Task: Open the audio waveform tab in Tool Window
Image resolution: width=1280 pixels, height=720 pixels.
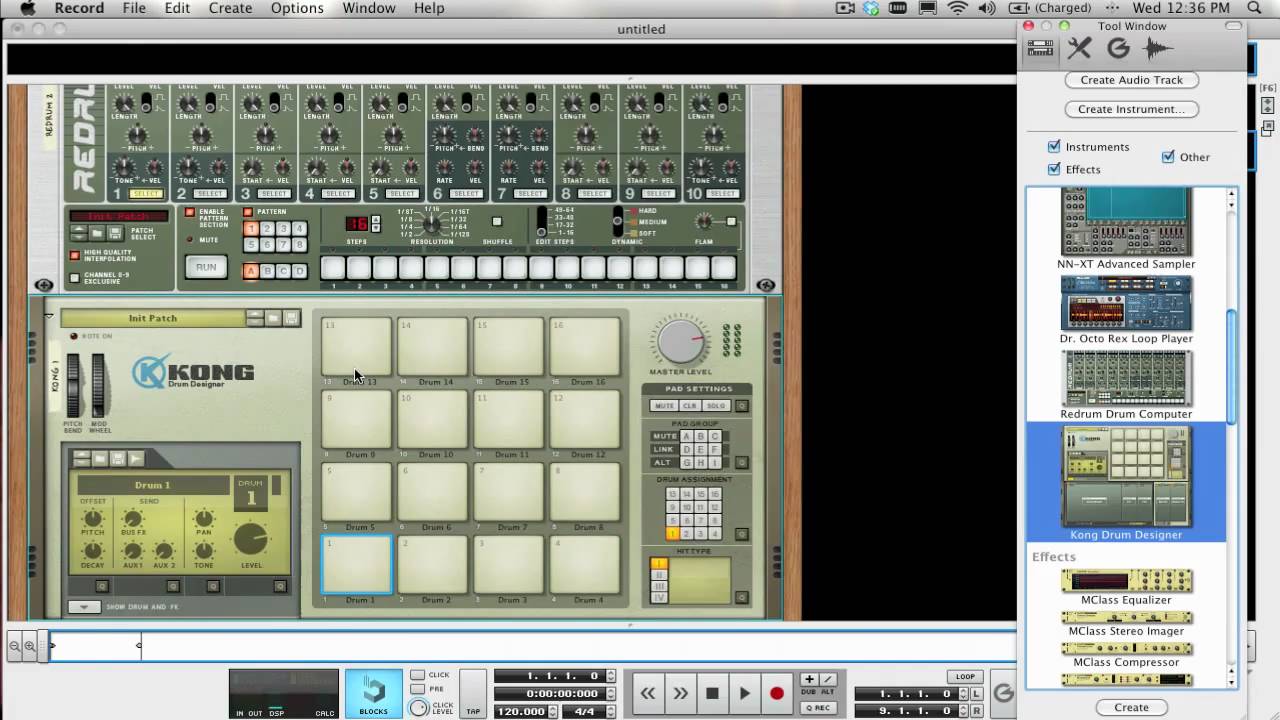Action: coord(1158,48)
